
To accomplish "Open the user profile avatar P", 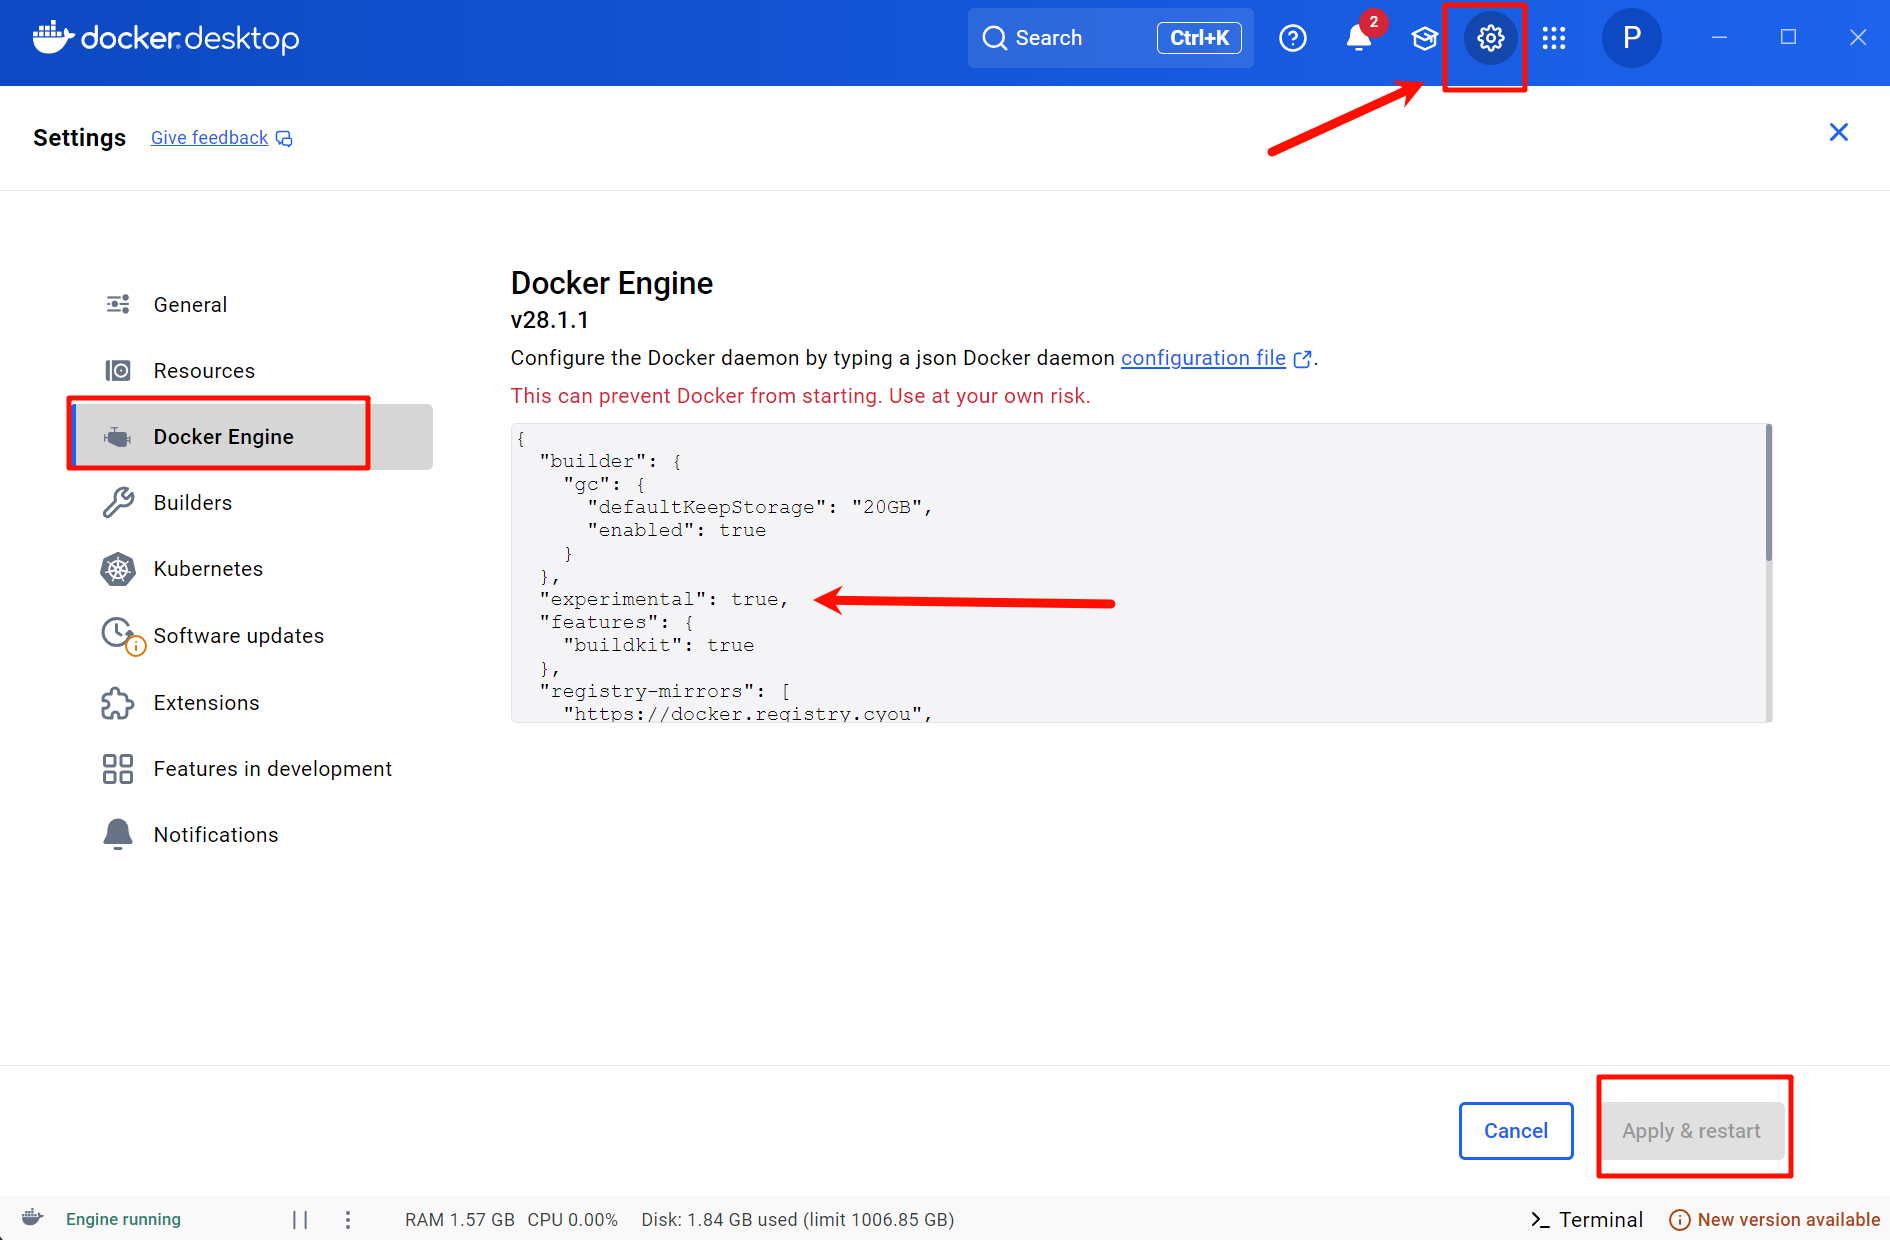I will (x=1632, y=38).
